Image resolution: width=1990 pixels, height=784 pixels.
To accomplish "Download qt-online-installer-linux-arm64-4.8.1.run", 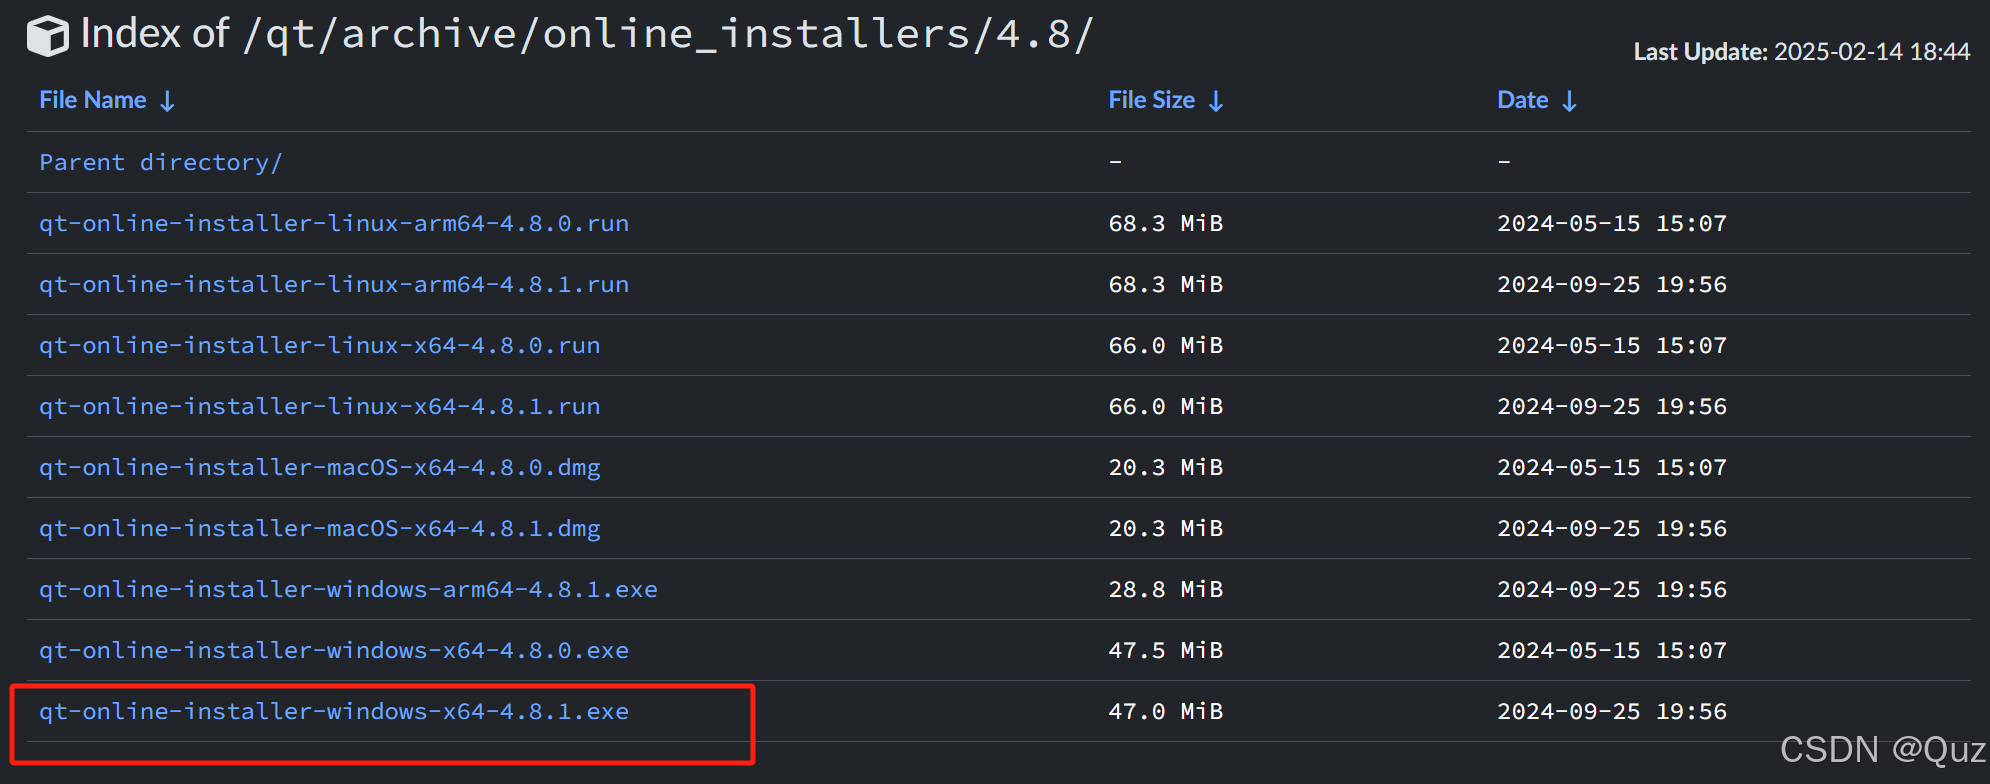I will pyautogui.click(x=334, y=284).
